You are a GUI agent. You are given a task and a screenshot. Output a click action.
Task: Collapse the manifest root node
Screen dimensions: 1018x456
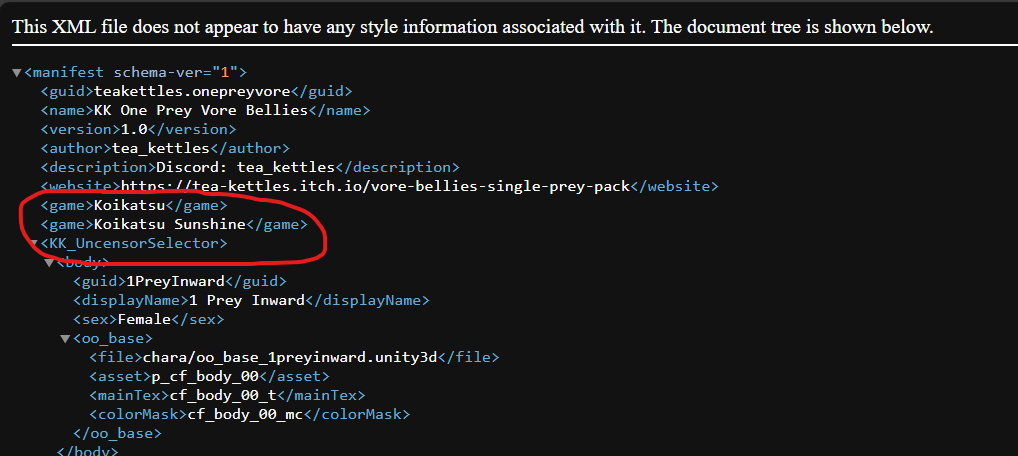click(x=17, y=73)
